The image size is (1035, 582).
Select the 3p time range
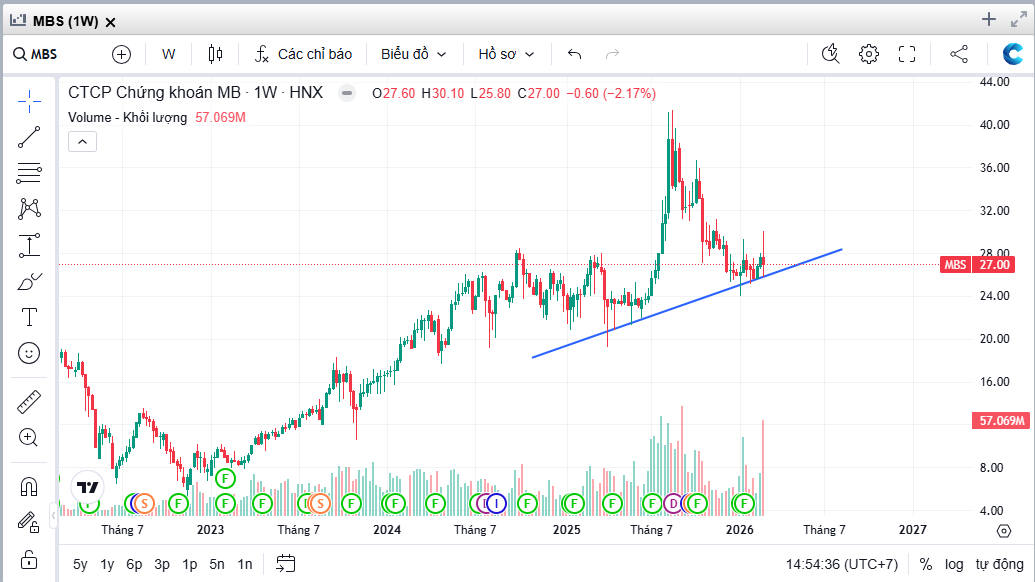[162, 564]
